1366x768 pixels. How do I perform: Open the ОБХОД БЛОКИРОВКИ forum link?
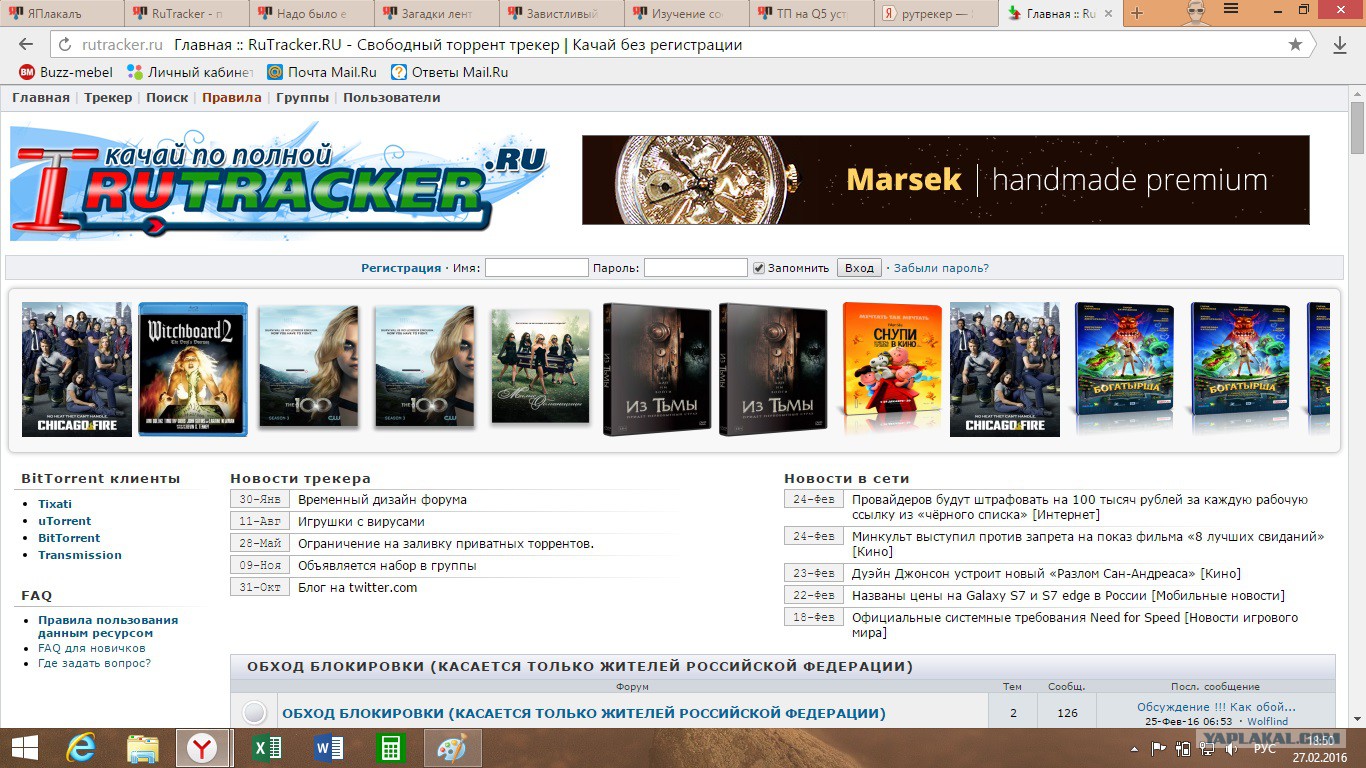click(x=584, y=713)
